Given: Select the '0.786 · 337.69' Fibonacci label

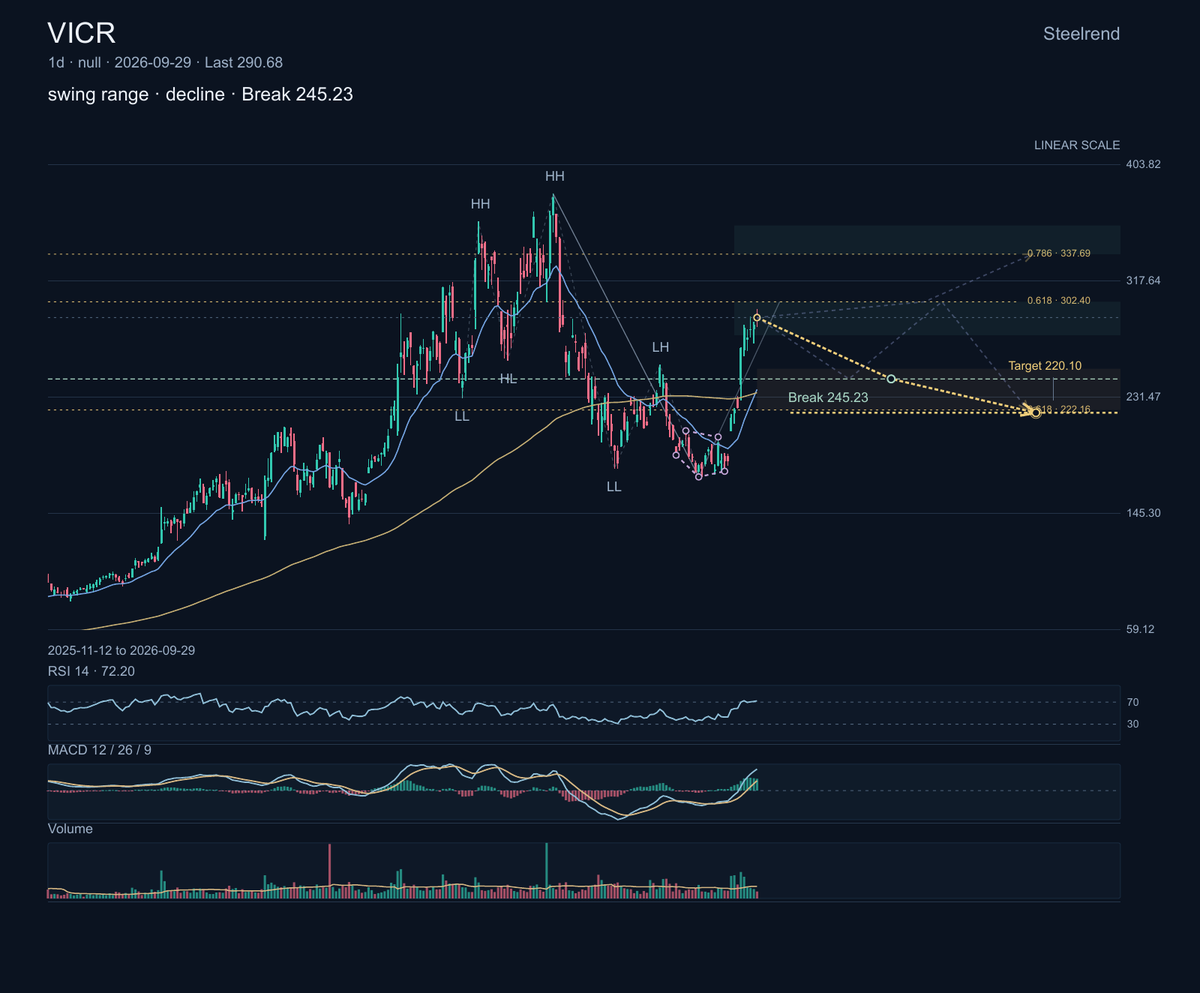Looking at the screenshot, I should click(1058, 254).
